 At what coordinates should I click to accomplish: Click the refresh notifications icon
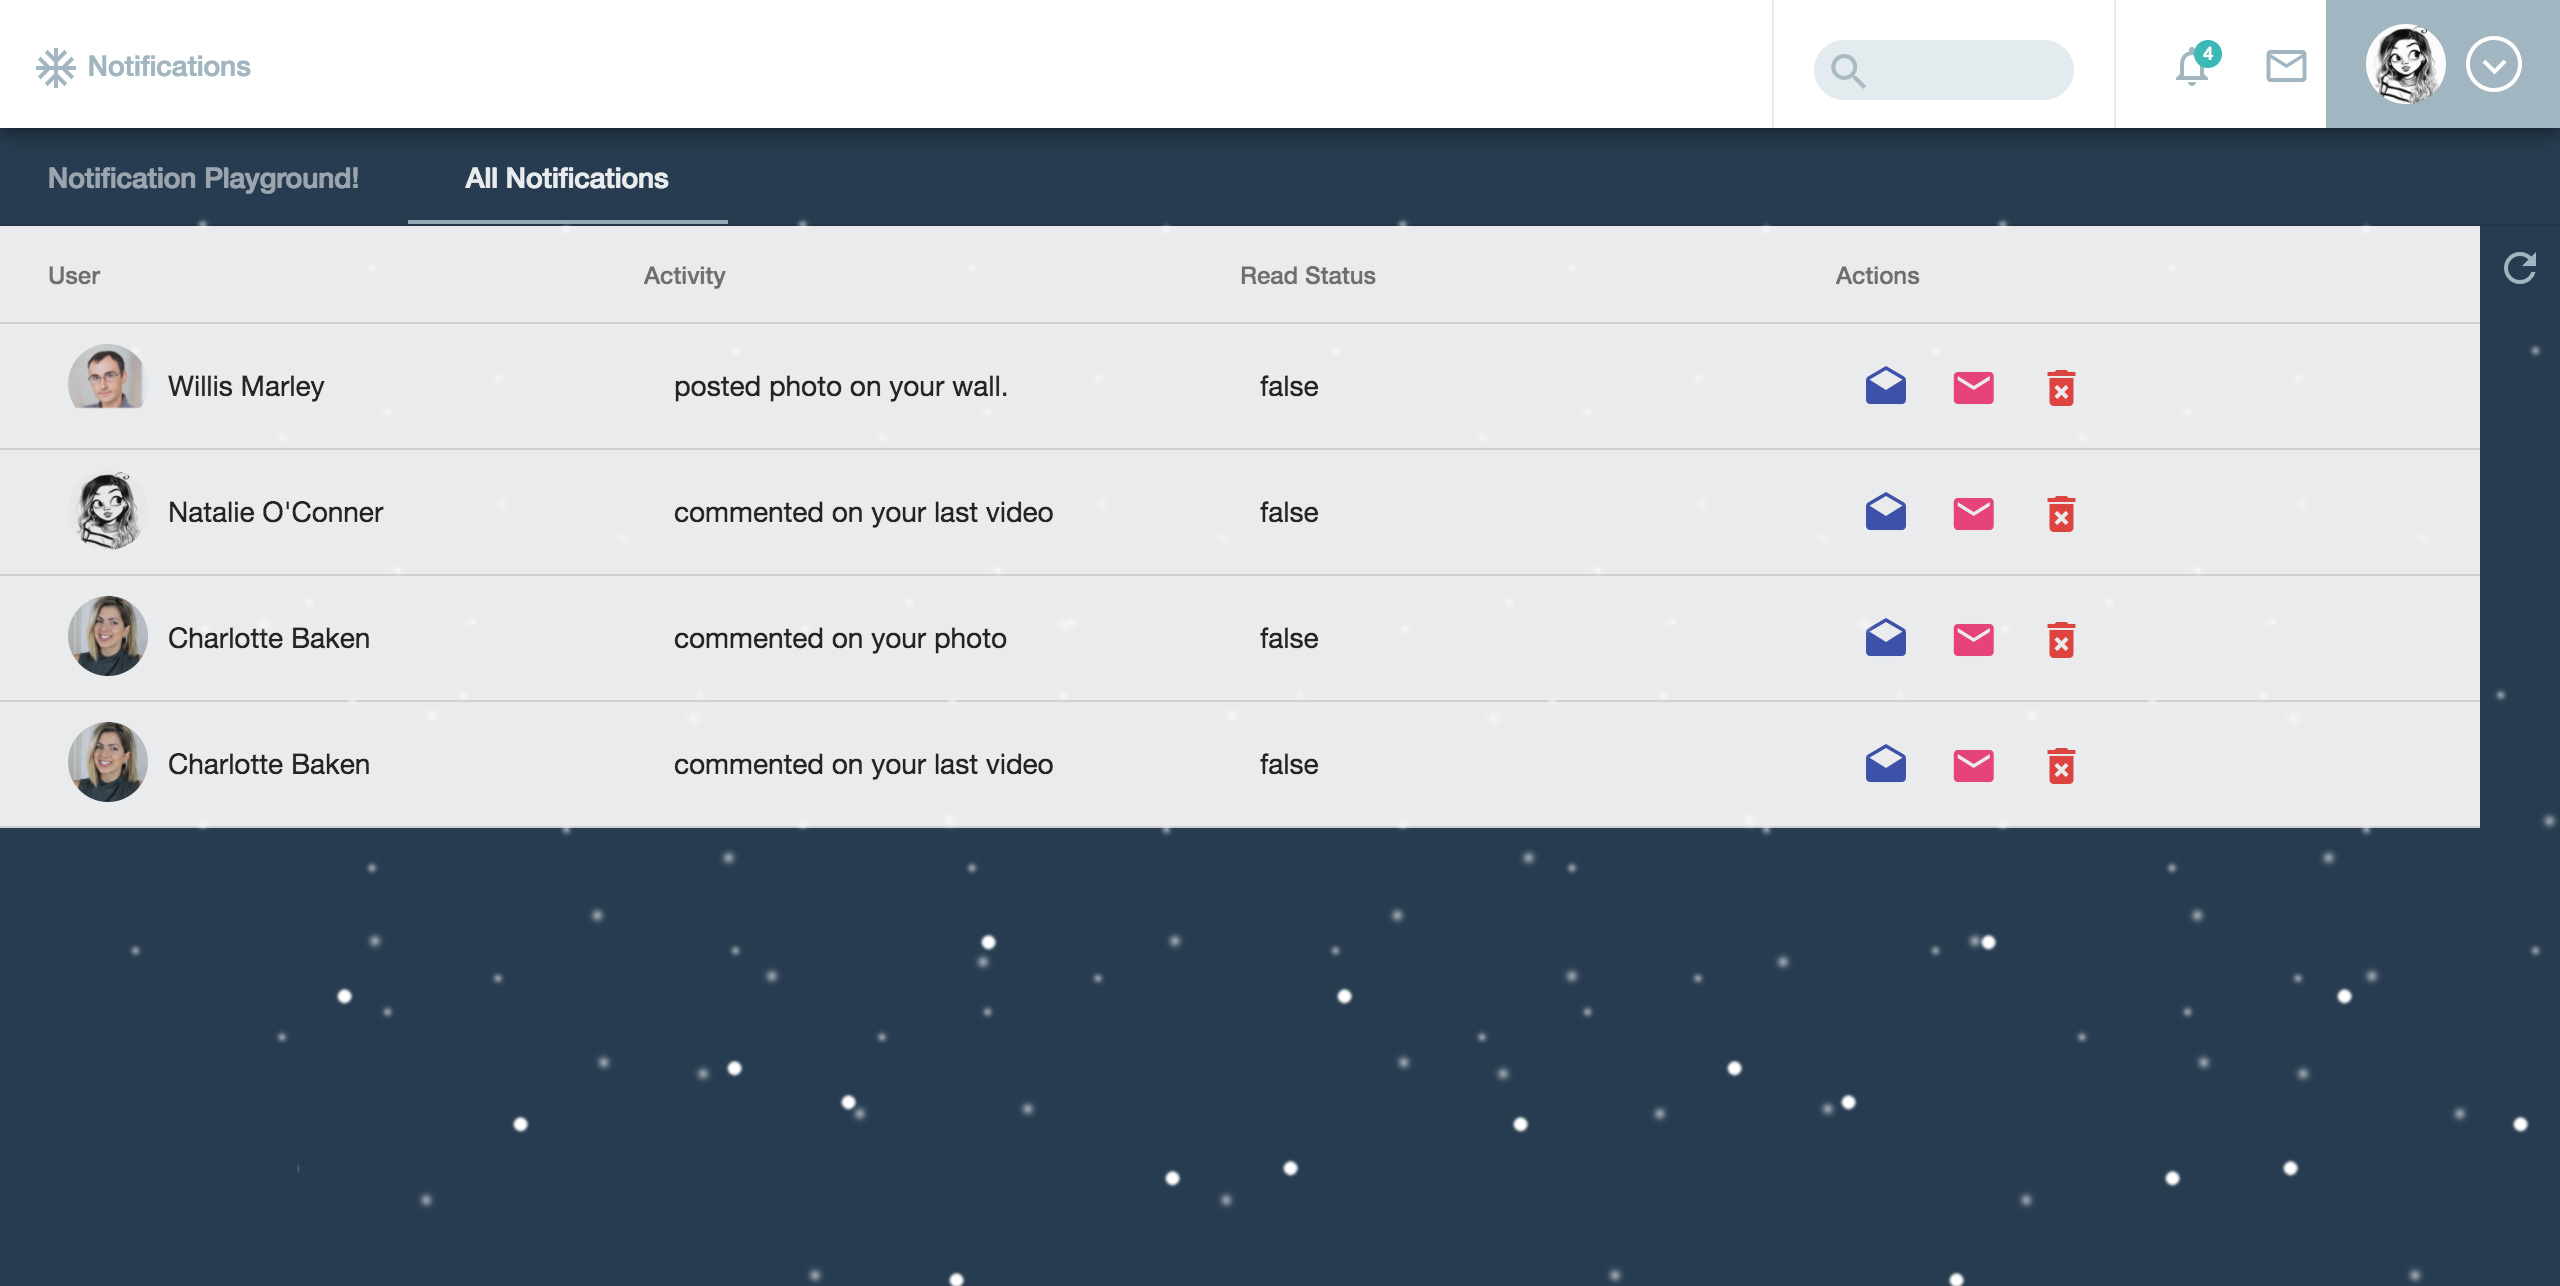2519,268
